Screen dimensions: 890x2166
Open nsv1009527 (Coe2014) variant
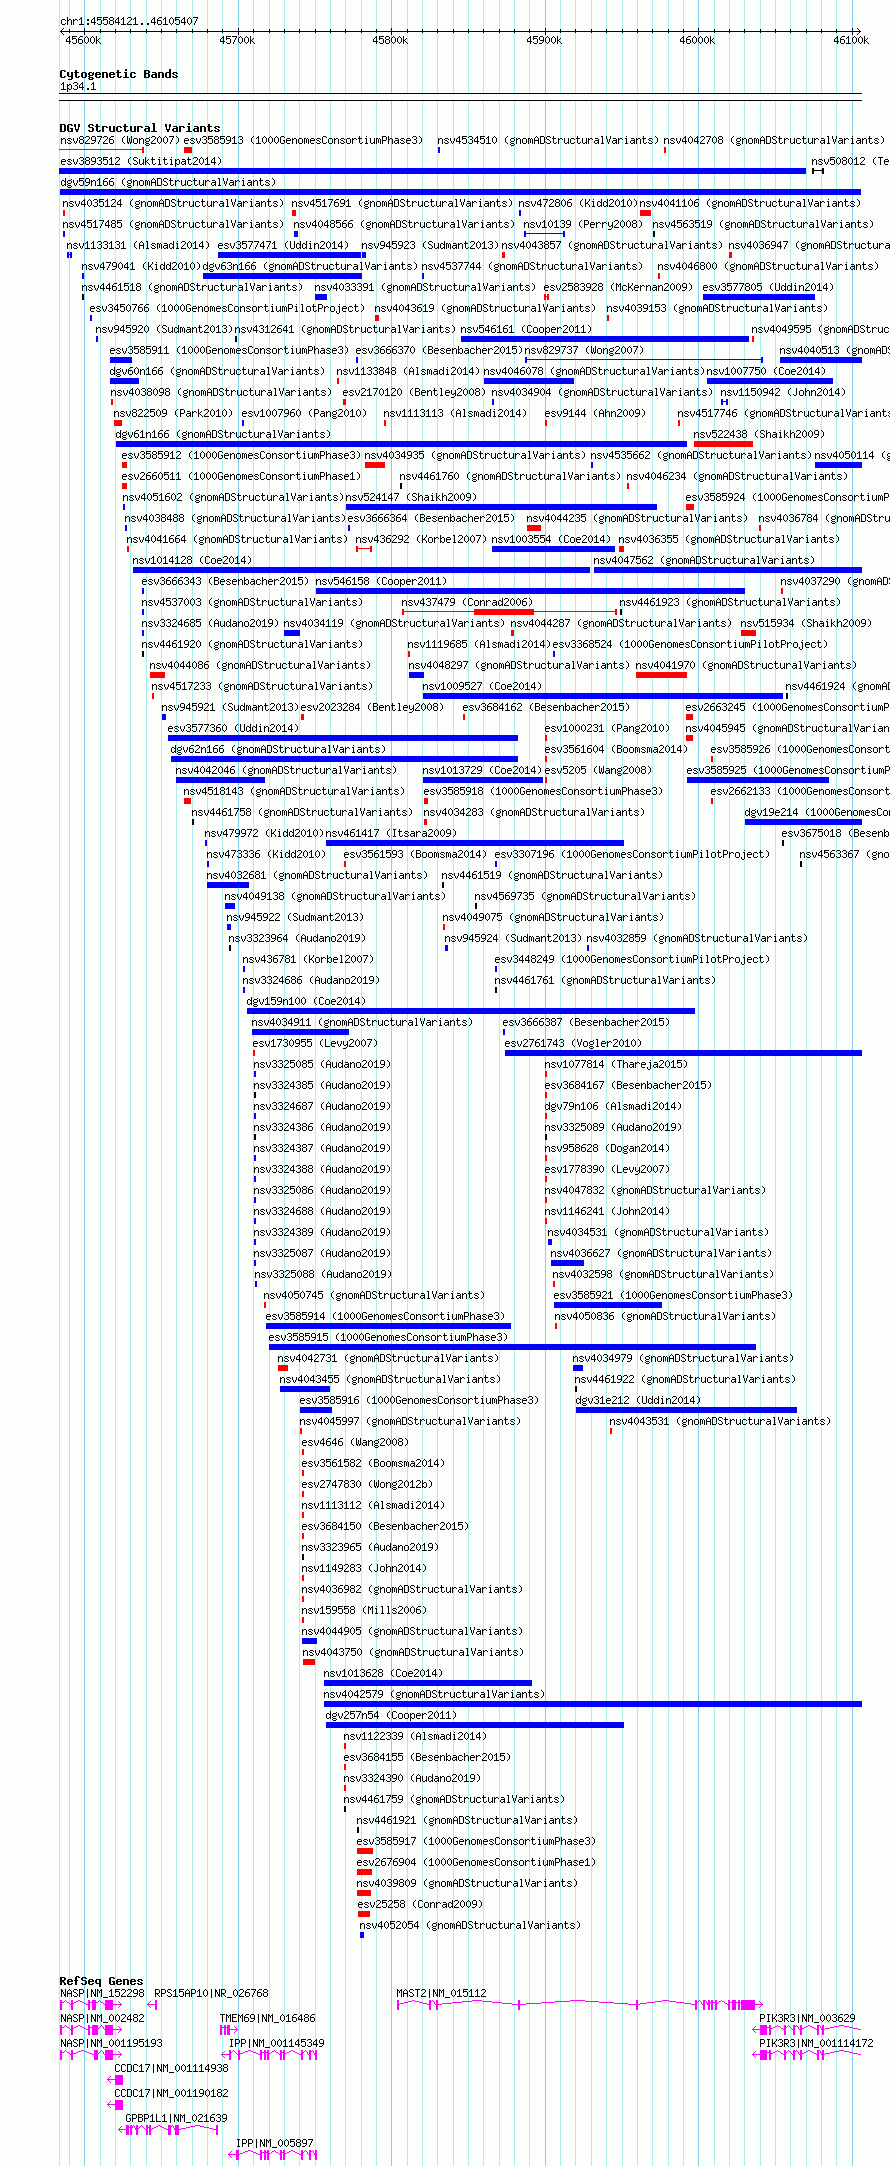pos(482,686)
